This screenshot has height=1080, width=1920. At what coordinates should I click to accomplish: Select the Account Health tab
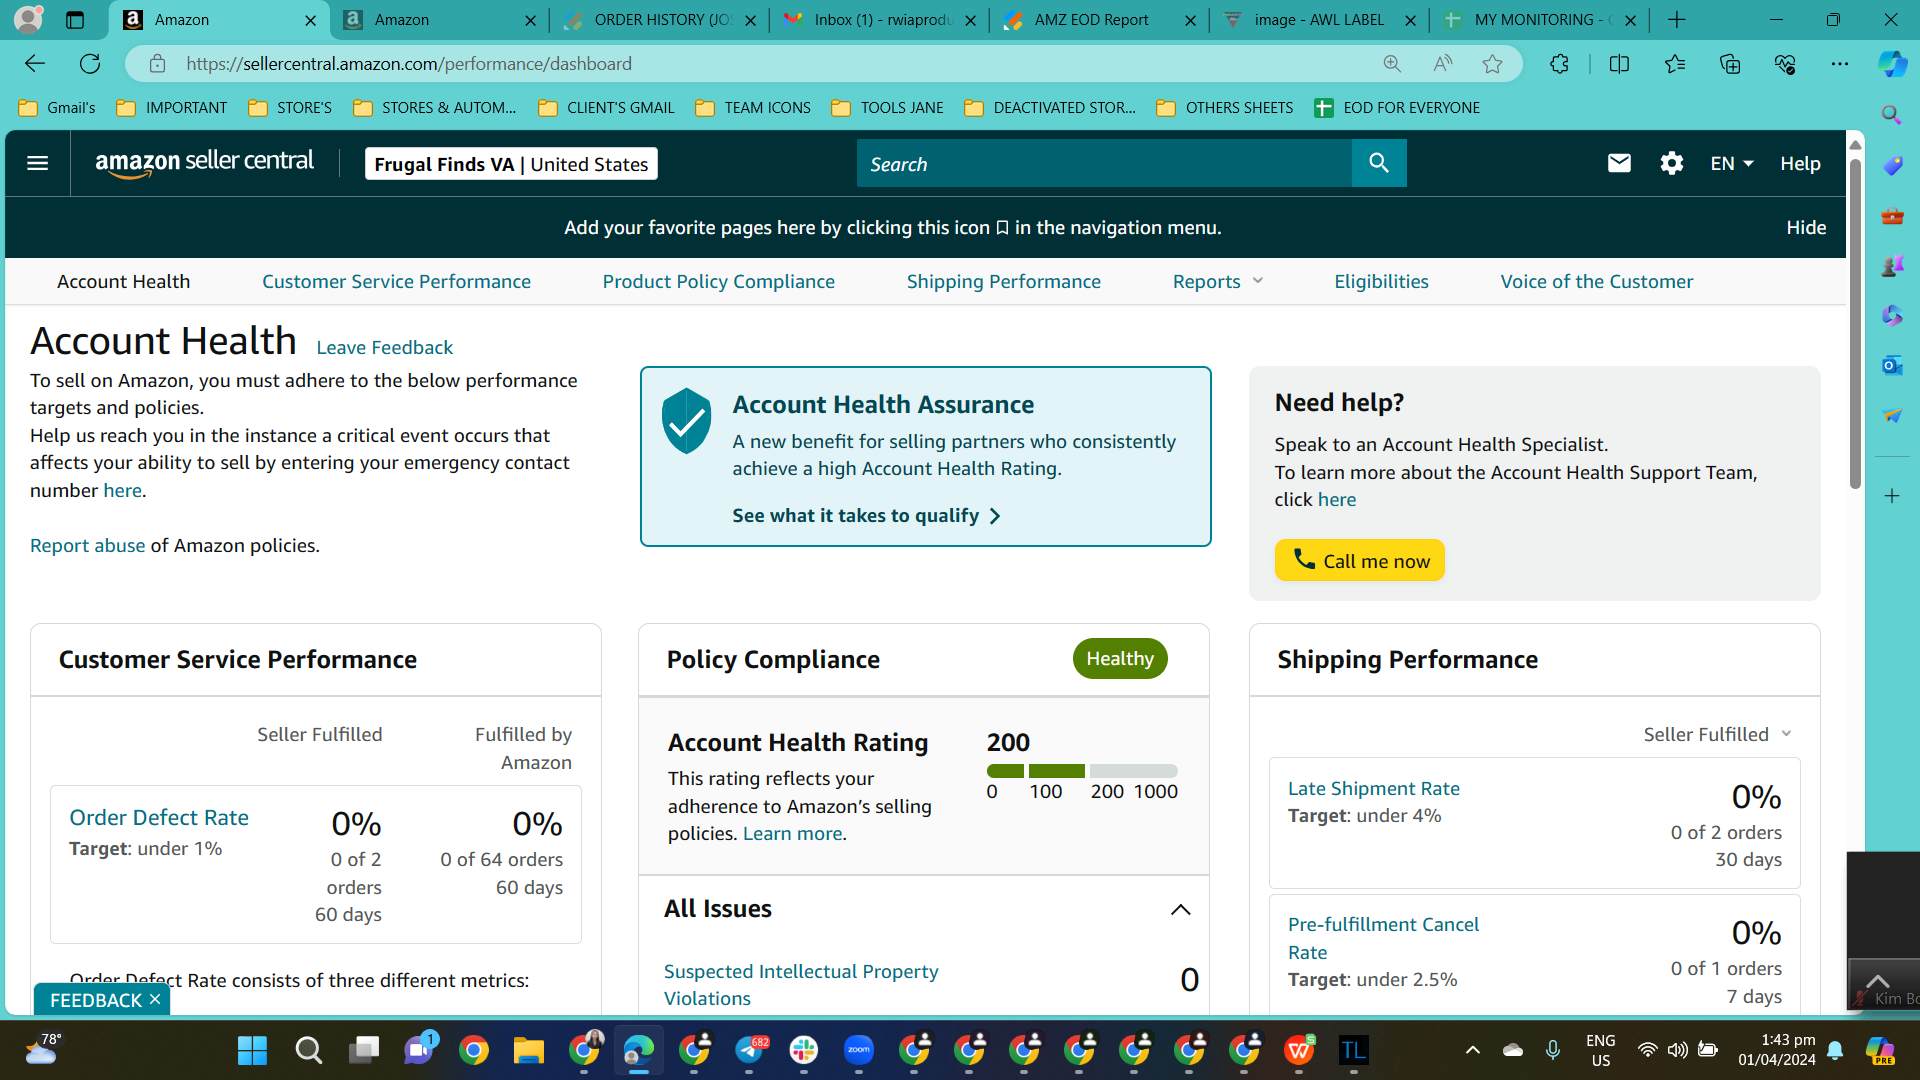[x=123, y=282]
